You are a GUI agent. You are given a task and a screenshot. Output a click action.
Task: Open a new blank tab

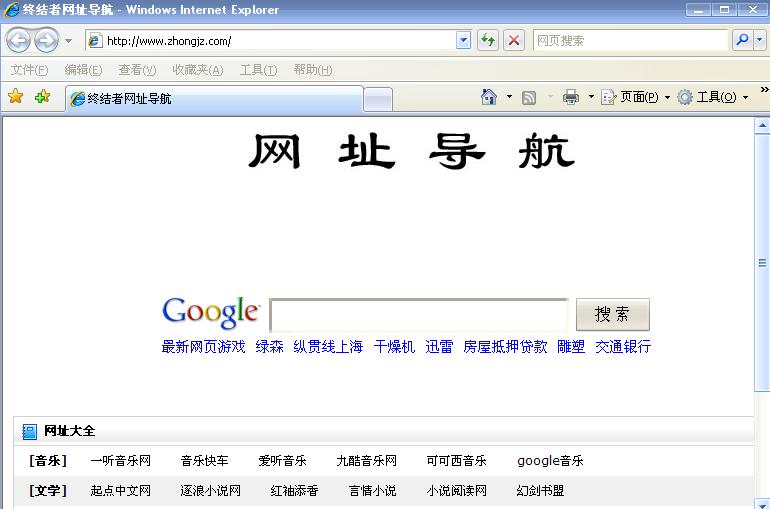tap(378, 100)
